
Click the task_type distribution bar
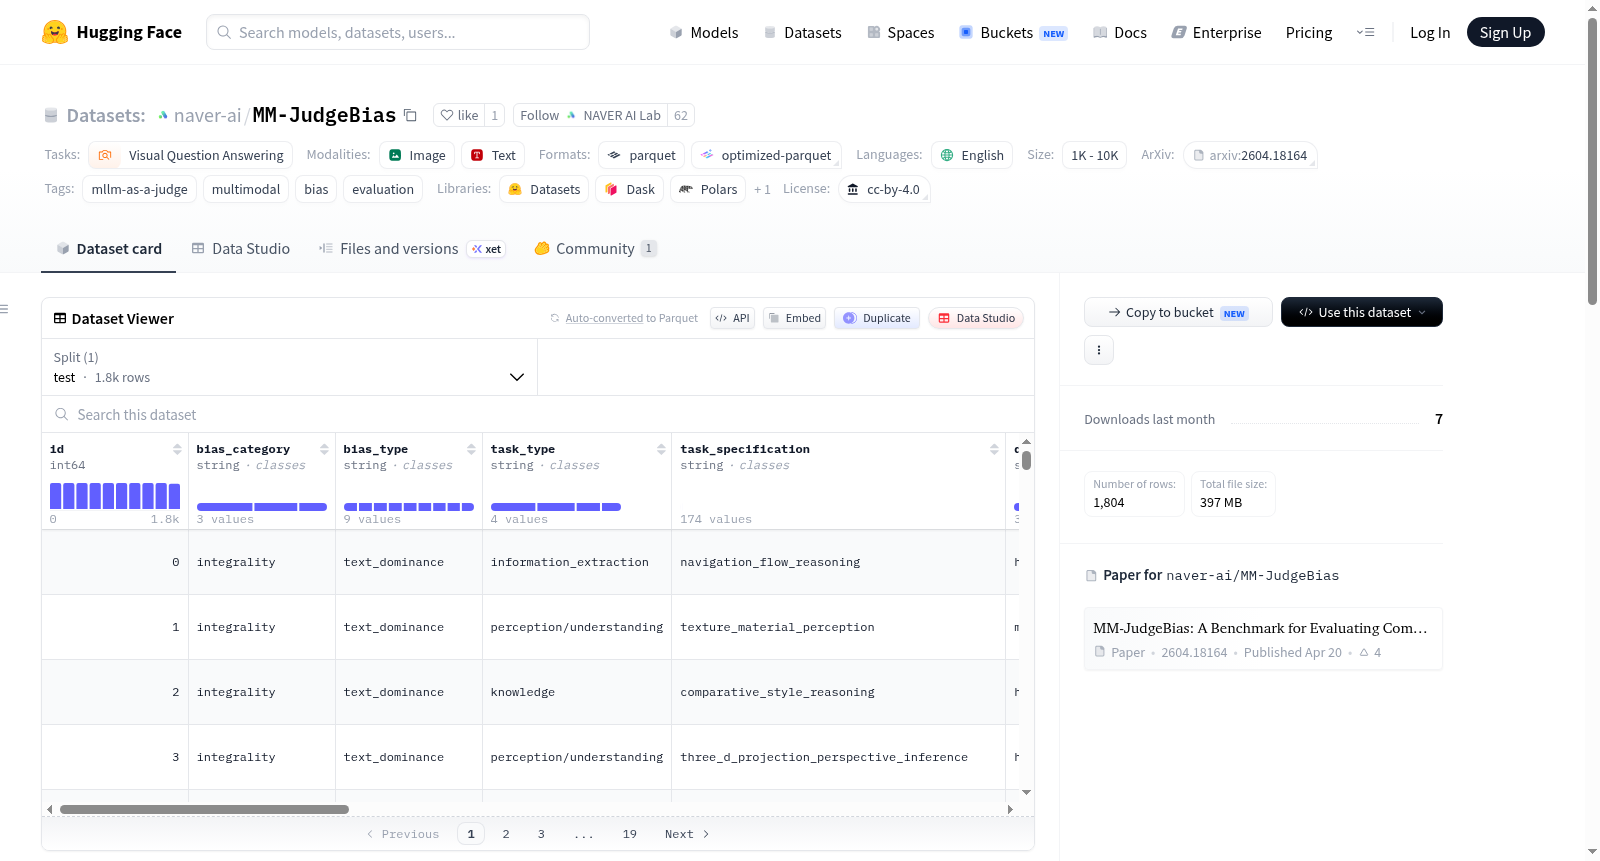coord(556,507)
